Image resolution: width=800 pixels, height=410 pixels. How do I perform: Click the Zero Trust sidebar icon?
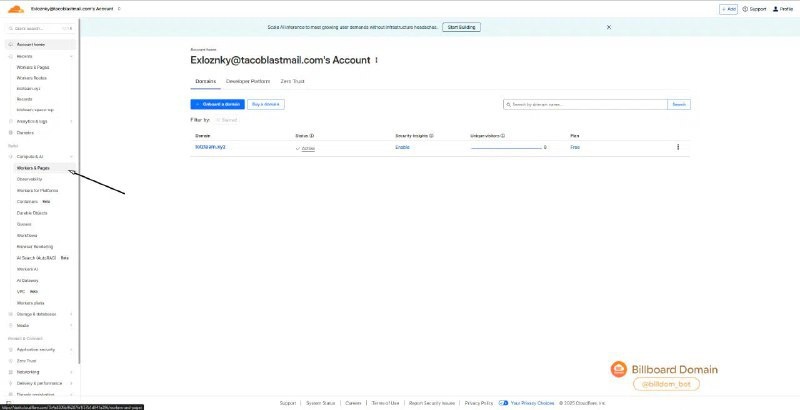[x=11, y=361]
